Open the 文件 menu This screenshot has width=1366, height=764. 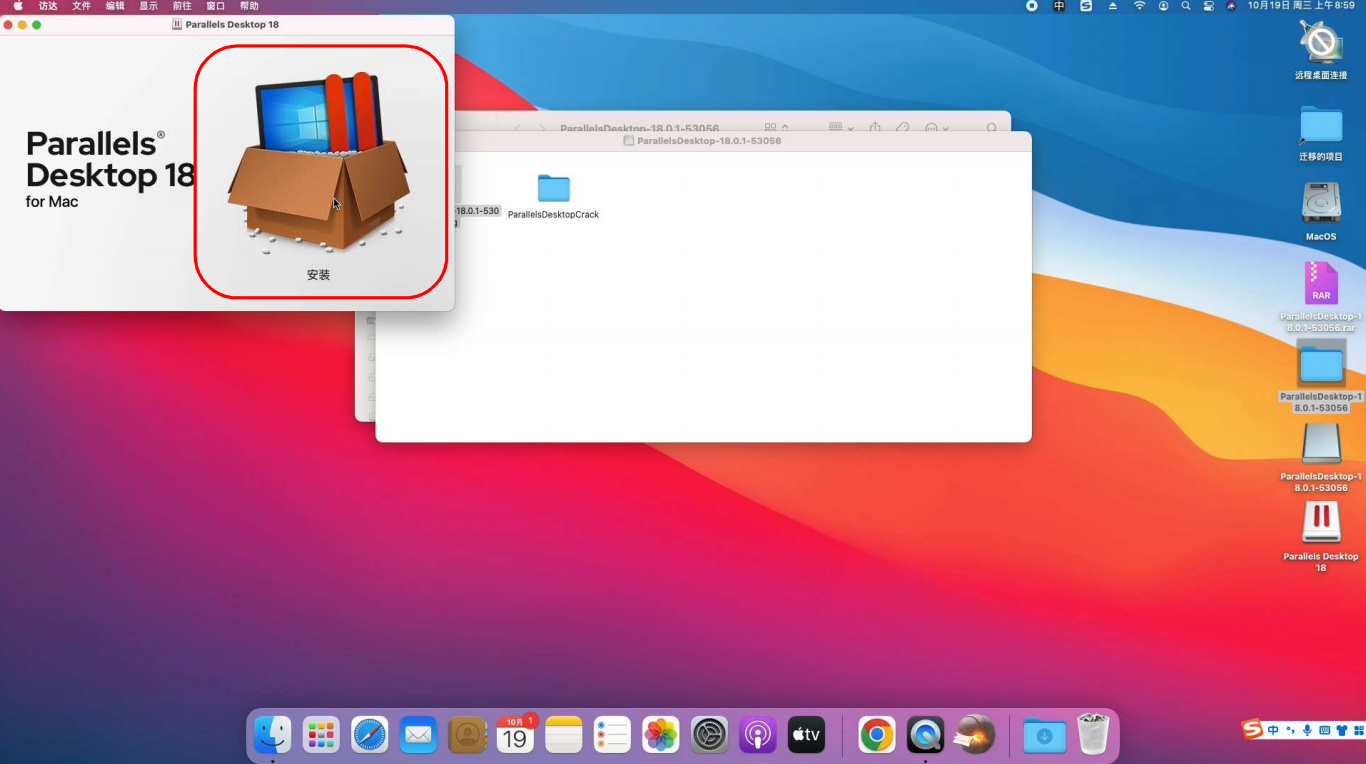(x=81, y=6)
